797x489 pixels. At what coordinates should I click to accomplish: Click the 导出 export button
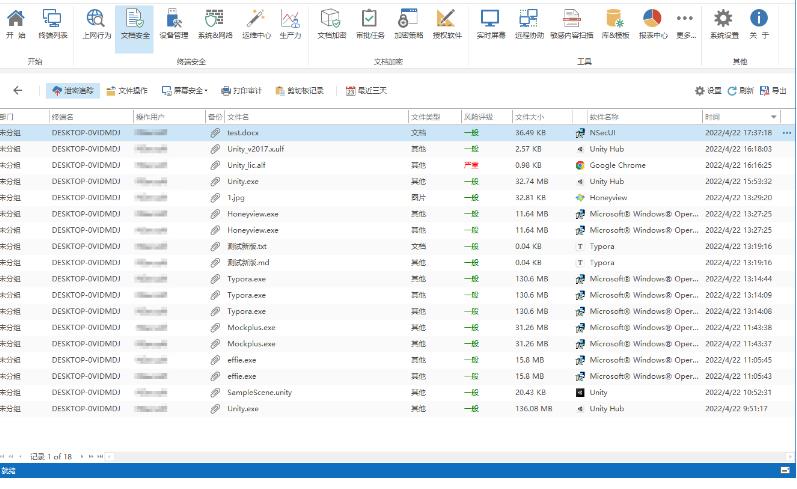pos(772,90)
